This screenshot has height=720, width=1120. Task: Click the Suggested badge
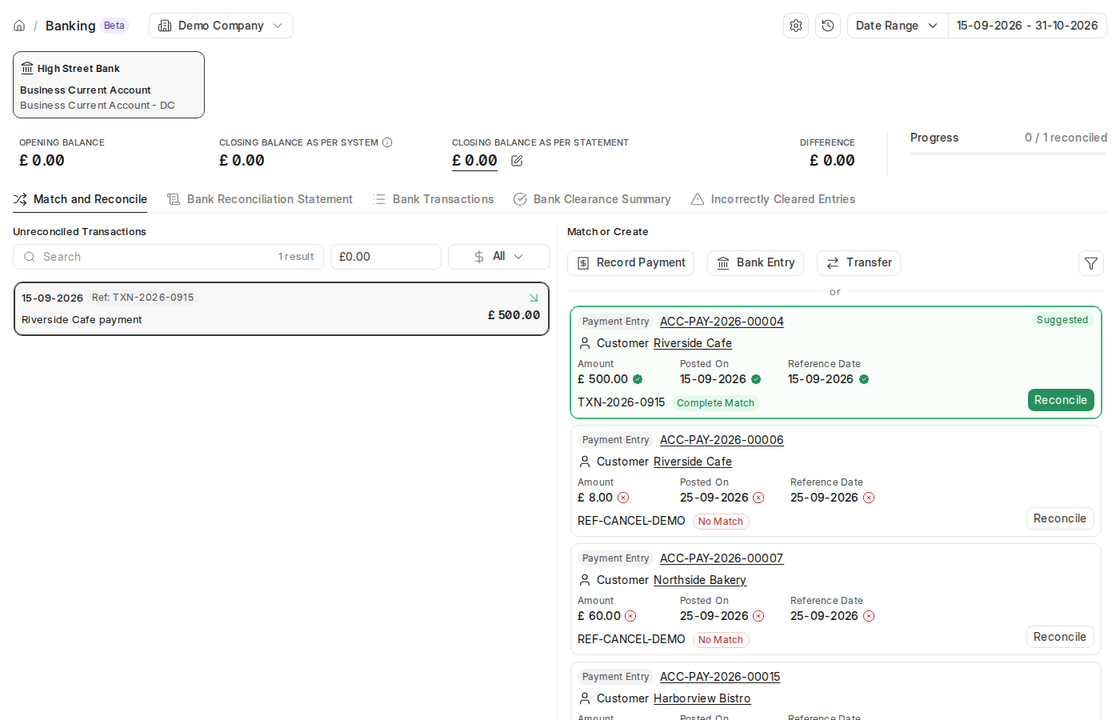(1062, 320)
